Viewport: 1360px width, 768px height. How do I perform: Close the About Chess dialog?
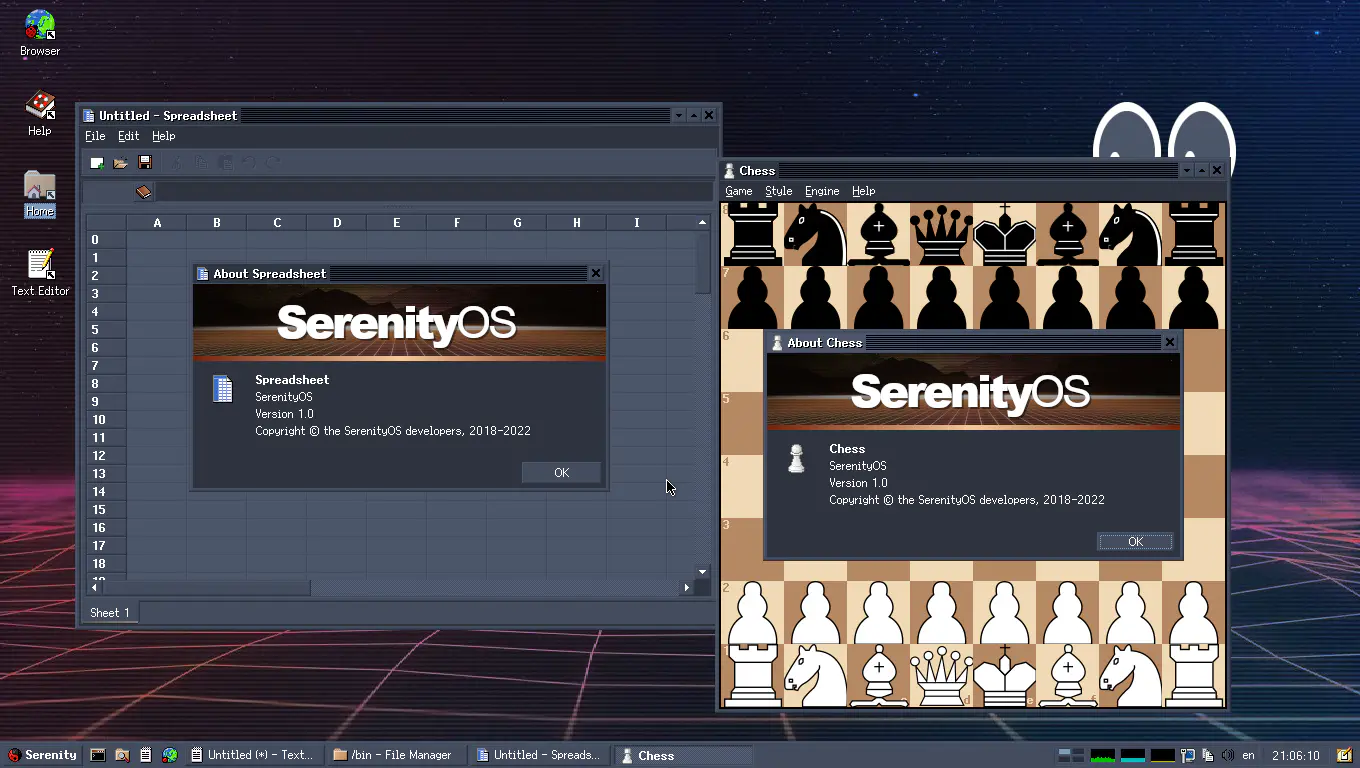point(1170,342)
